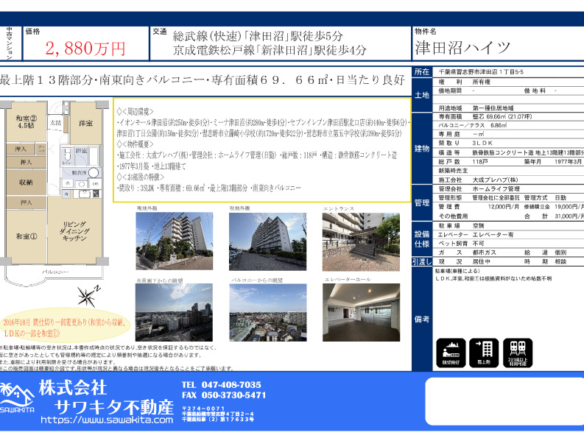This screenshot has width=584, height=438.
Task: Click the バルコニー/テラス area row
Action: click(x=509, y=126)
